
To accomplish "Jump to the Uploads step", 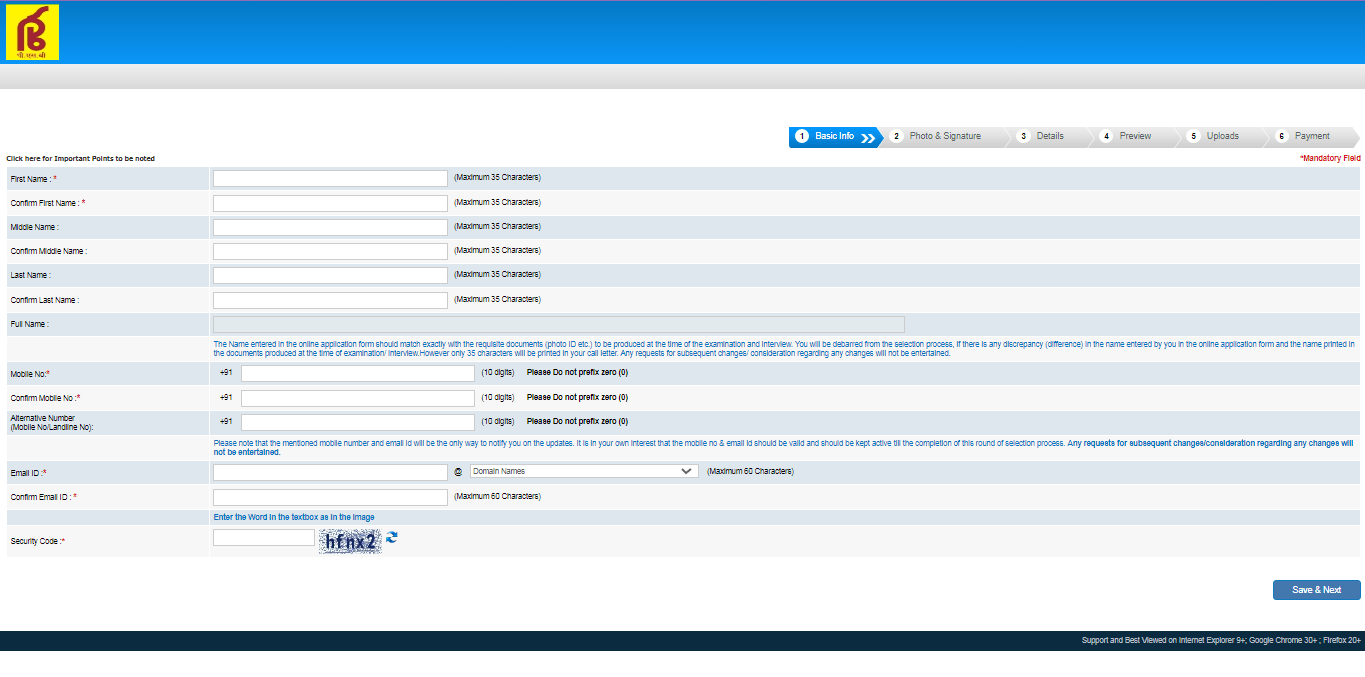I will (x=1221, y=137).
